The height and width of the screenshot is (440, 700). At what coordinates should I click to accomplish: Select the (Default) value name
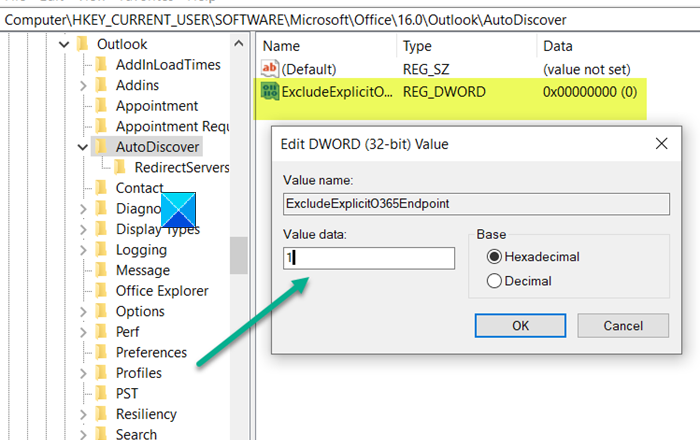(x=308, y=69)
